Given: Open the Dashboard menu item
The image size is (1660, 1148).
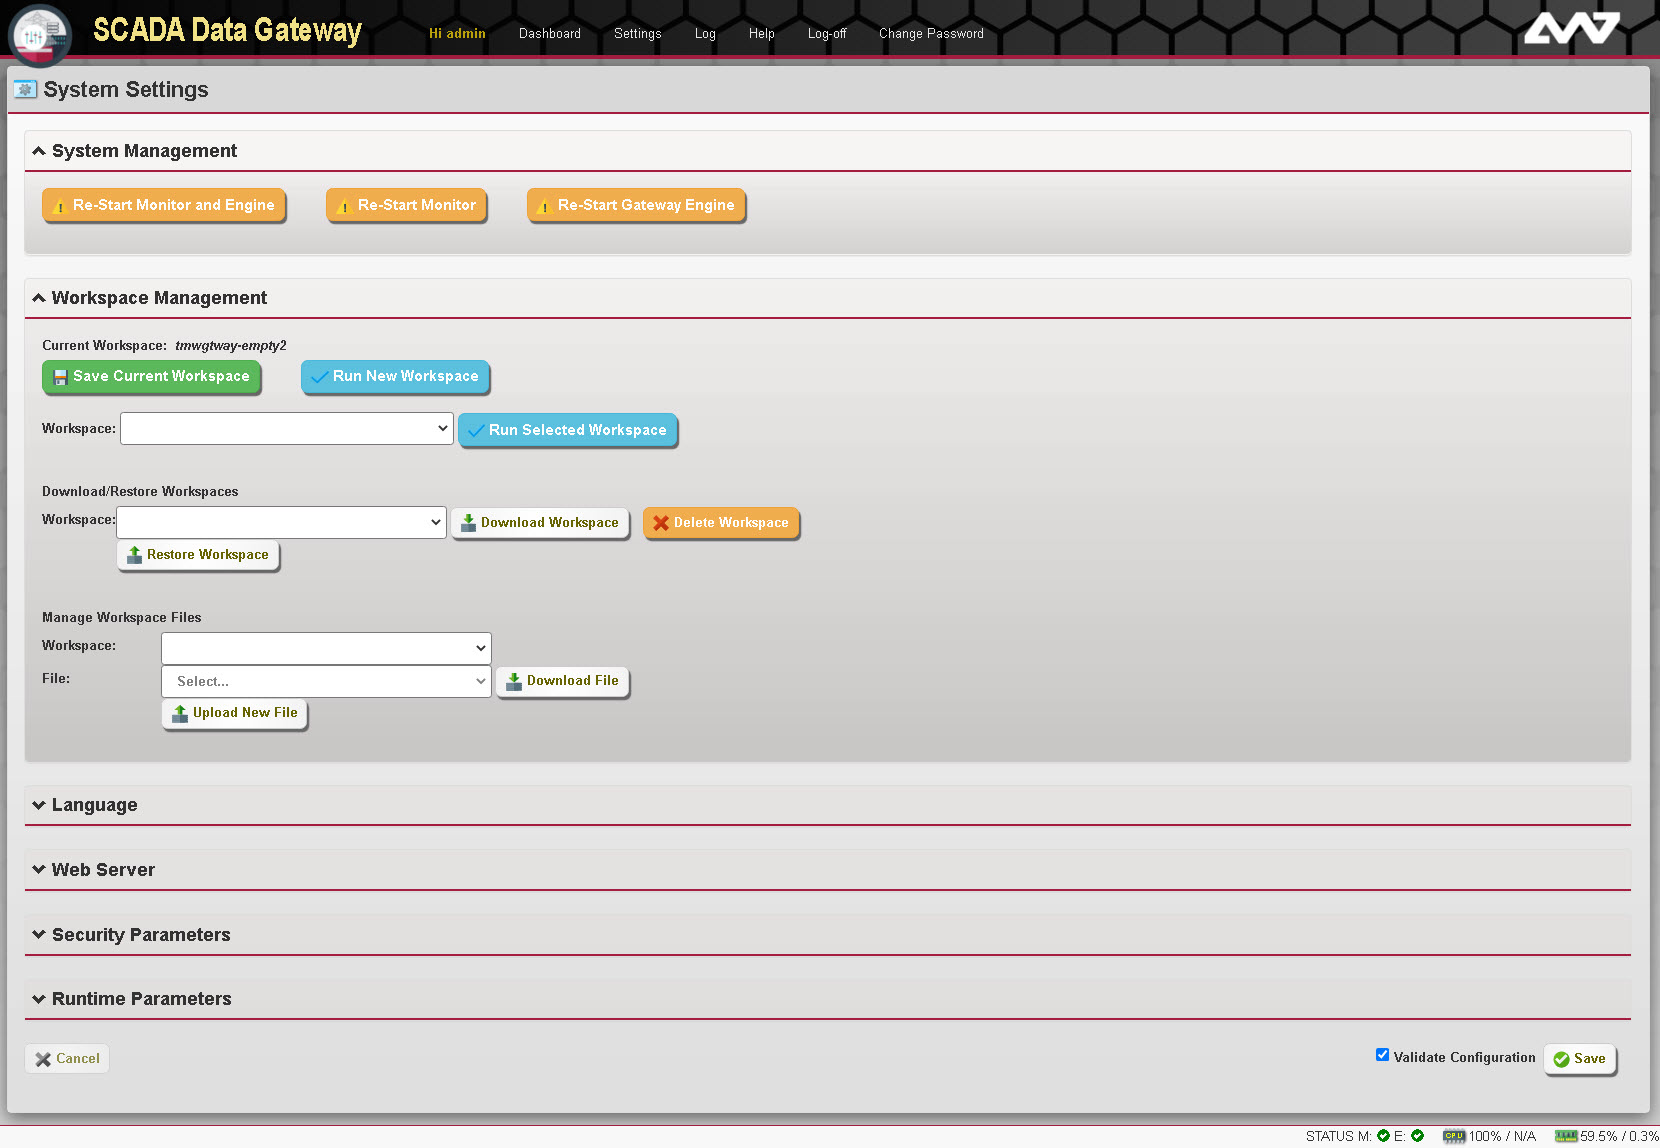Looking at the screenshot, I should point(549,34).
